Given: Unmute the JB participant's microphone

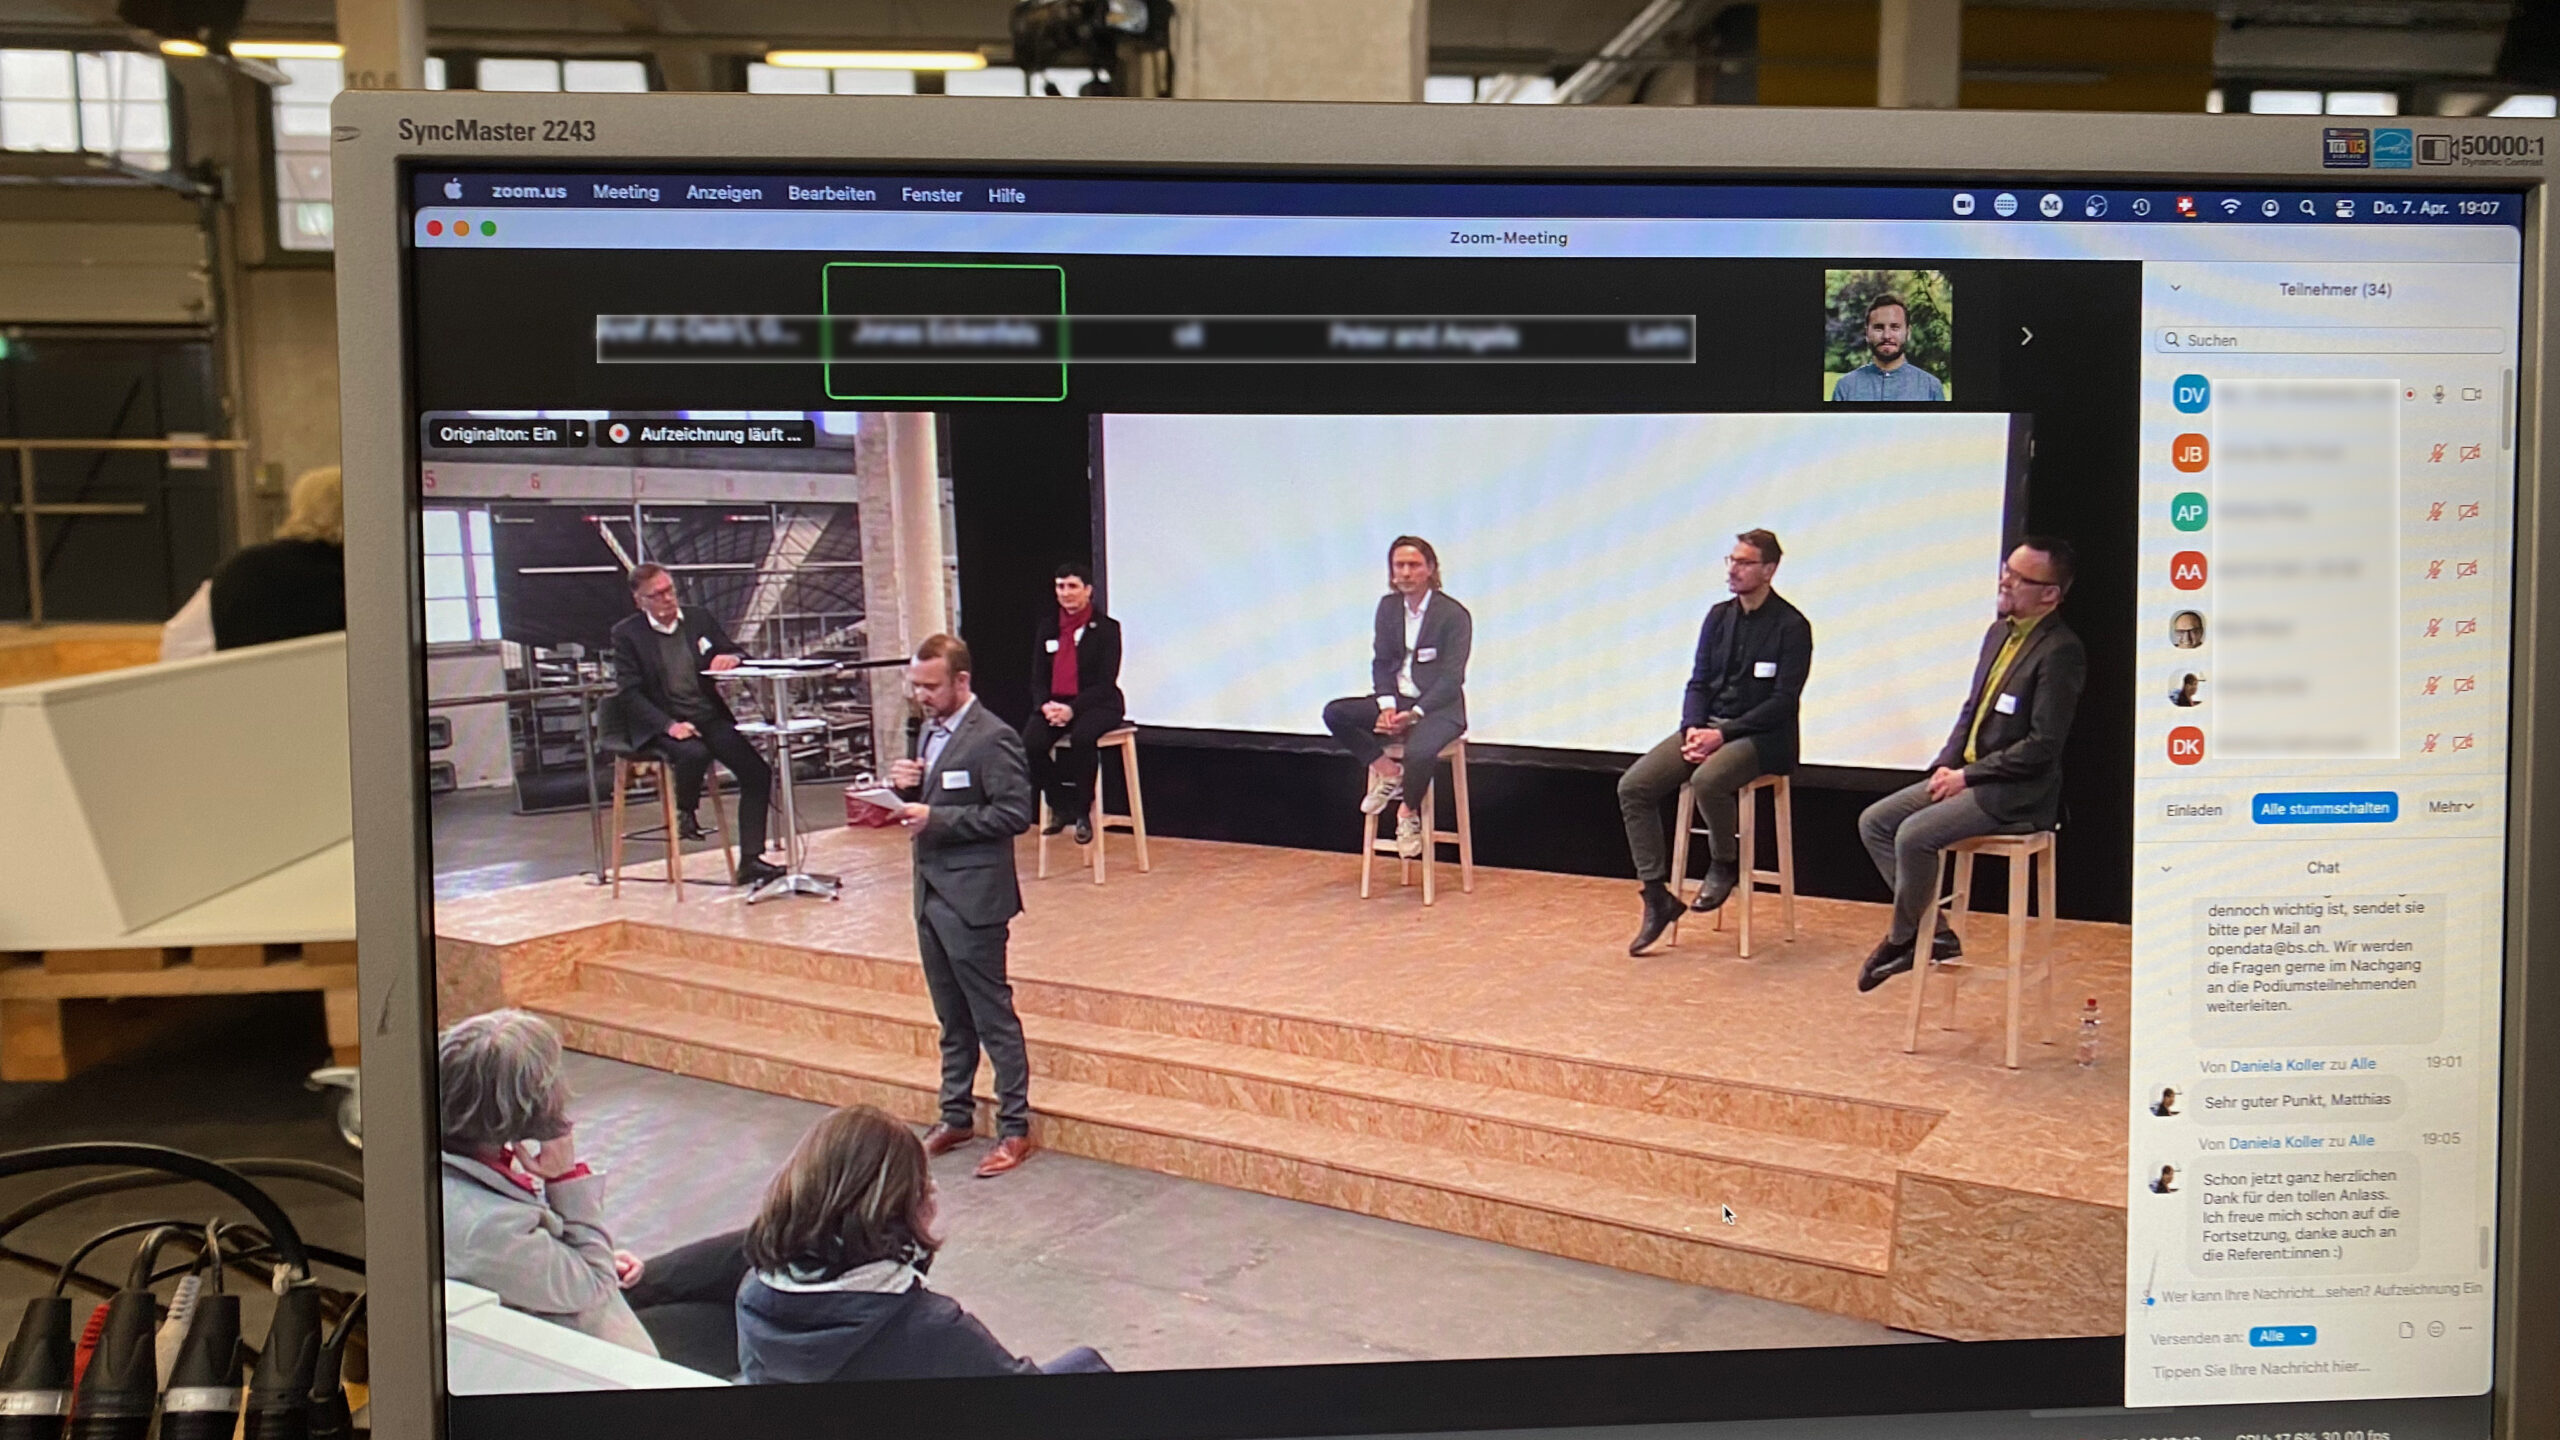Looking at the screenshot, I should pyautogui.click(x=2437, y=453).
